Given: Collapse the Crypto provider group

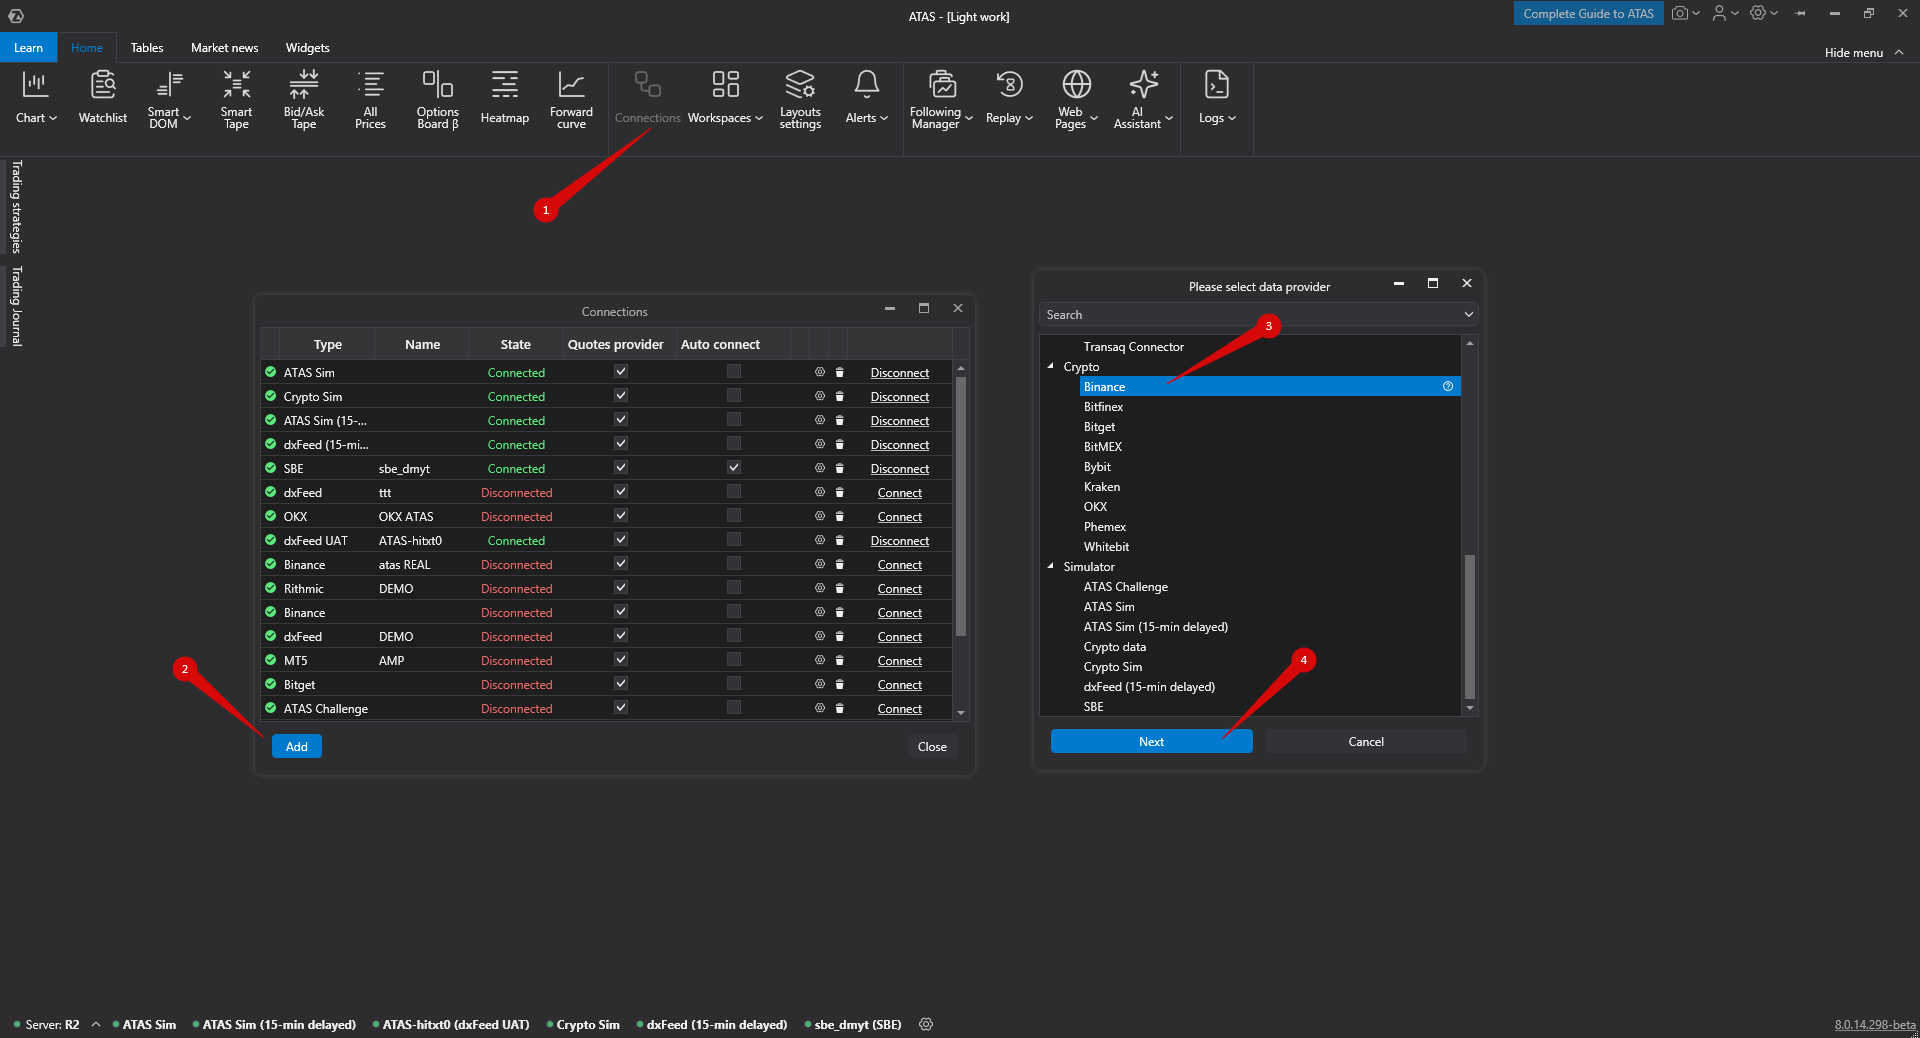Looking at the screenshot, I should [x=1051, y=366].
